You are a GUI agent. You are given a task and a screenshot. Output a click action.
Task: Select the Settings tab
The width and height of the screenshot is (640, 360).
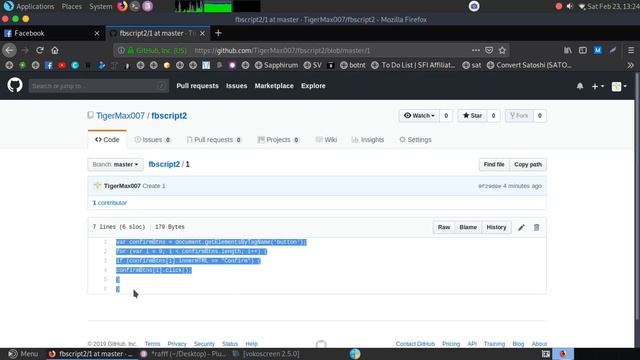pyautogui.click(x=415, y=140)
